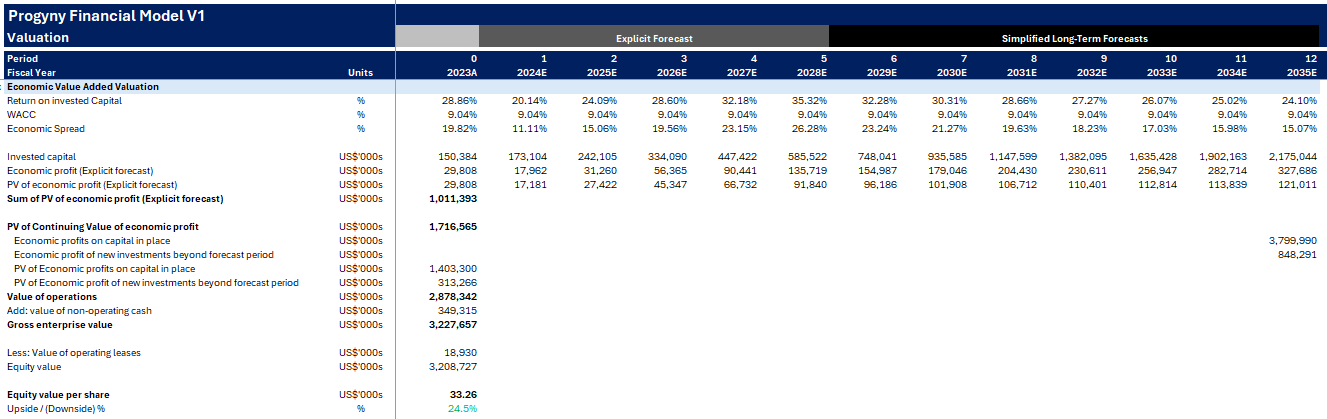Select the 1,403,300 PV capital in place cell
1327x419 pixels.
[454, 269]
